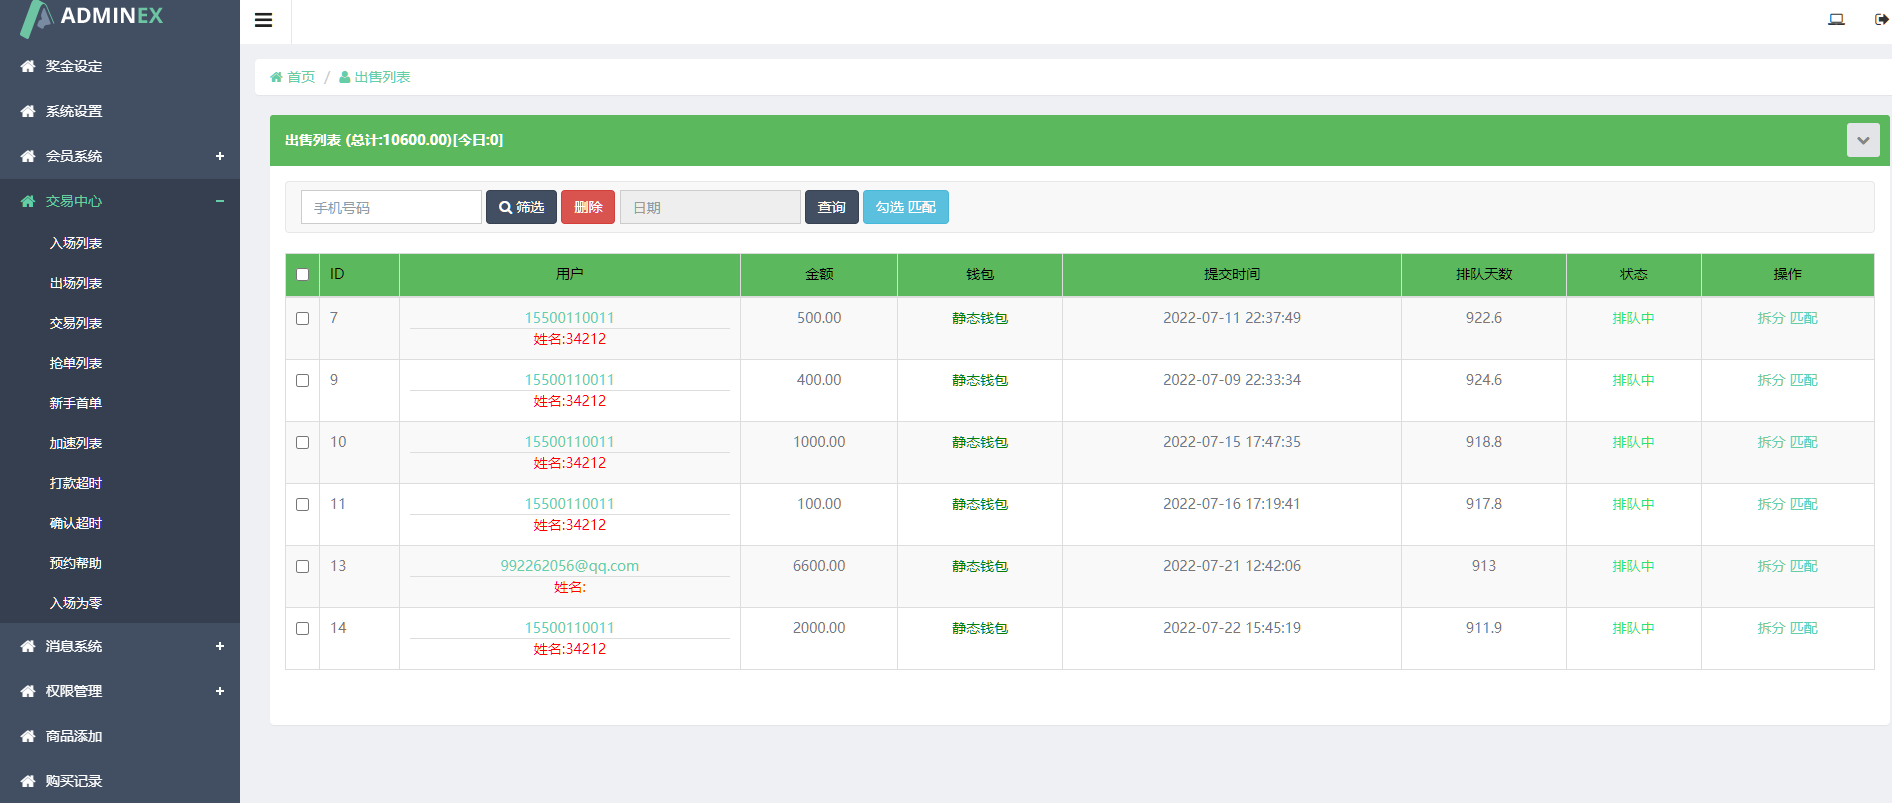The image size is (1892, 803).
Task: Toggle the select-all checkbox in table header
Action: pos(302,274)
